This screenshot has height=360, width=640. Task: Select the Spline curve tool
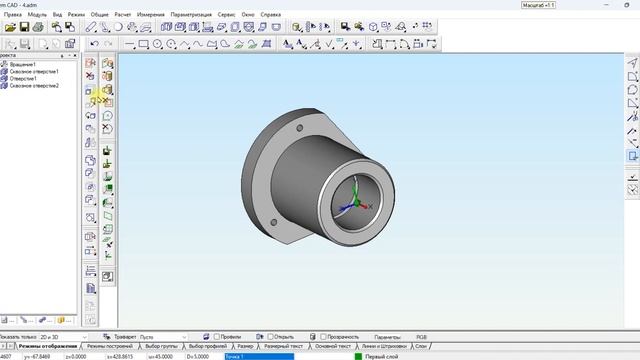click(x=198, y=44)
